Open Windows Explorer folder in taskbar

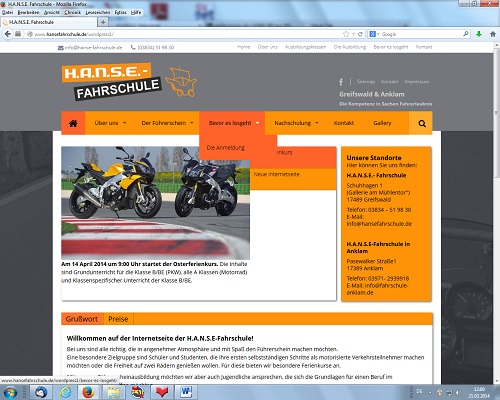[113, 392]
